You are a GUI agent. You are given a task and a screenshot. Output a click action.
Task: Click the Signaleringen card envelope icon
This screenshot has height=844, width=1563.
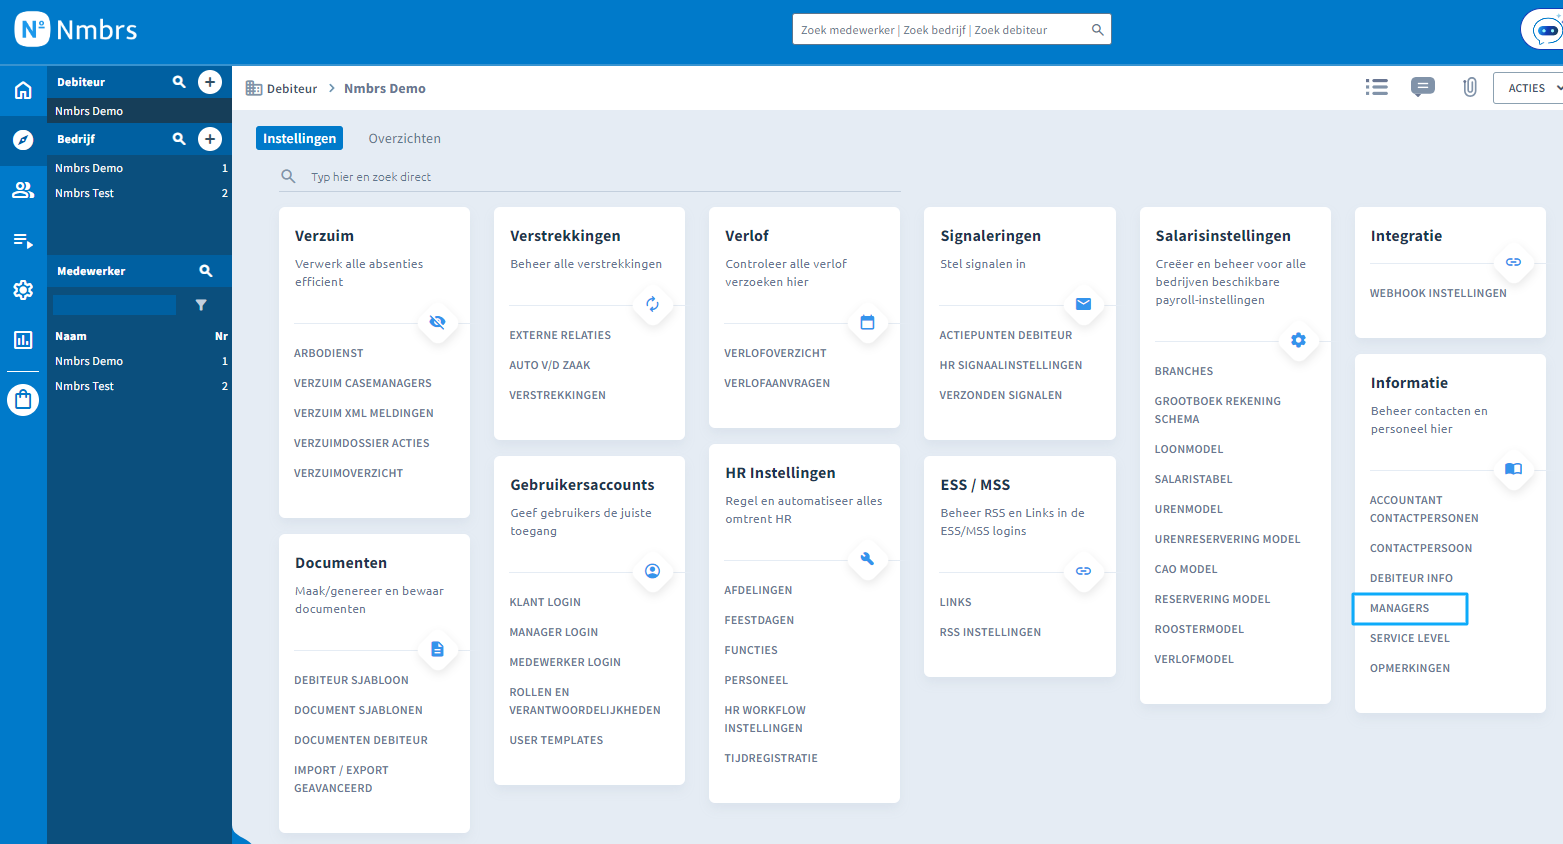coord(1083,304)
